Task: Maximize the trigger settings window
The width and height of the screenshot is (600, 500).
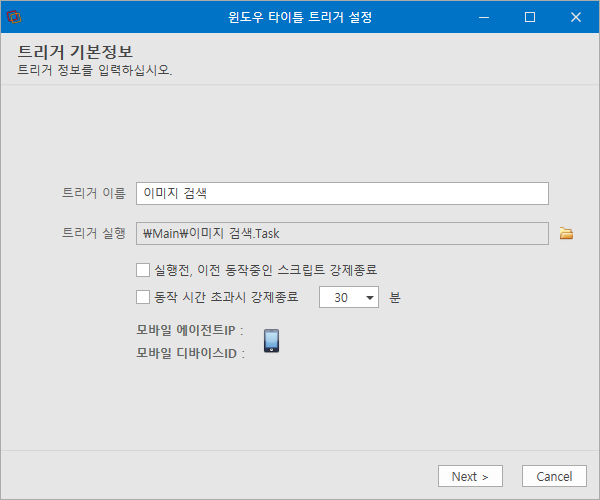Action: [530, 17]
